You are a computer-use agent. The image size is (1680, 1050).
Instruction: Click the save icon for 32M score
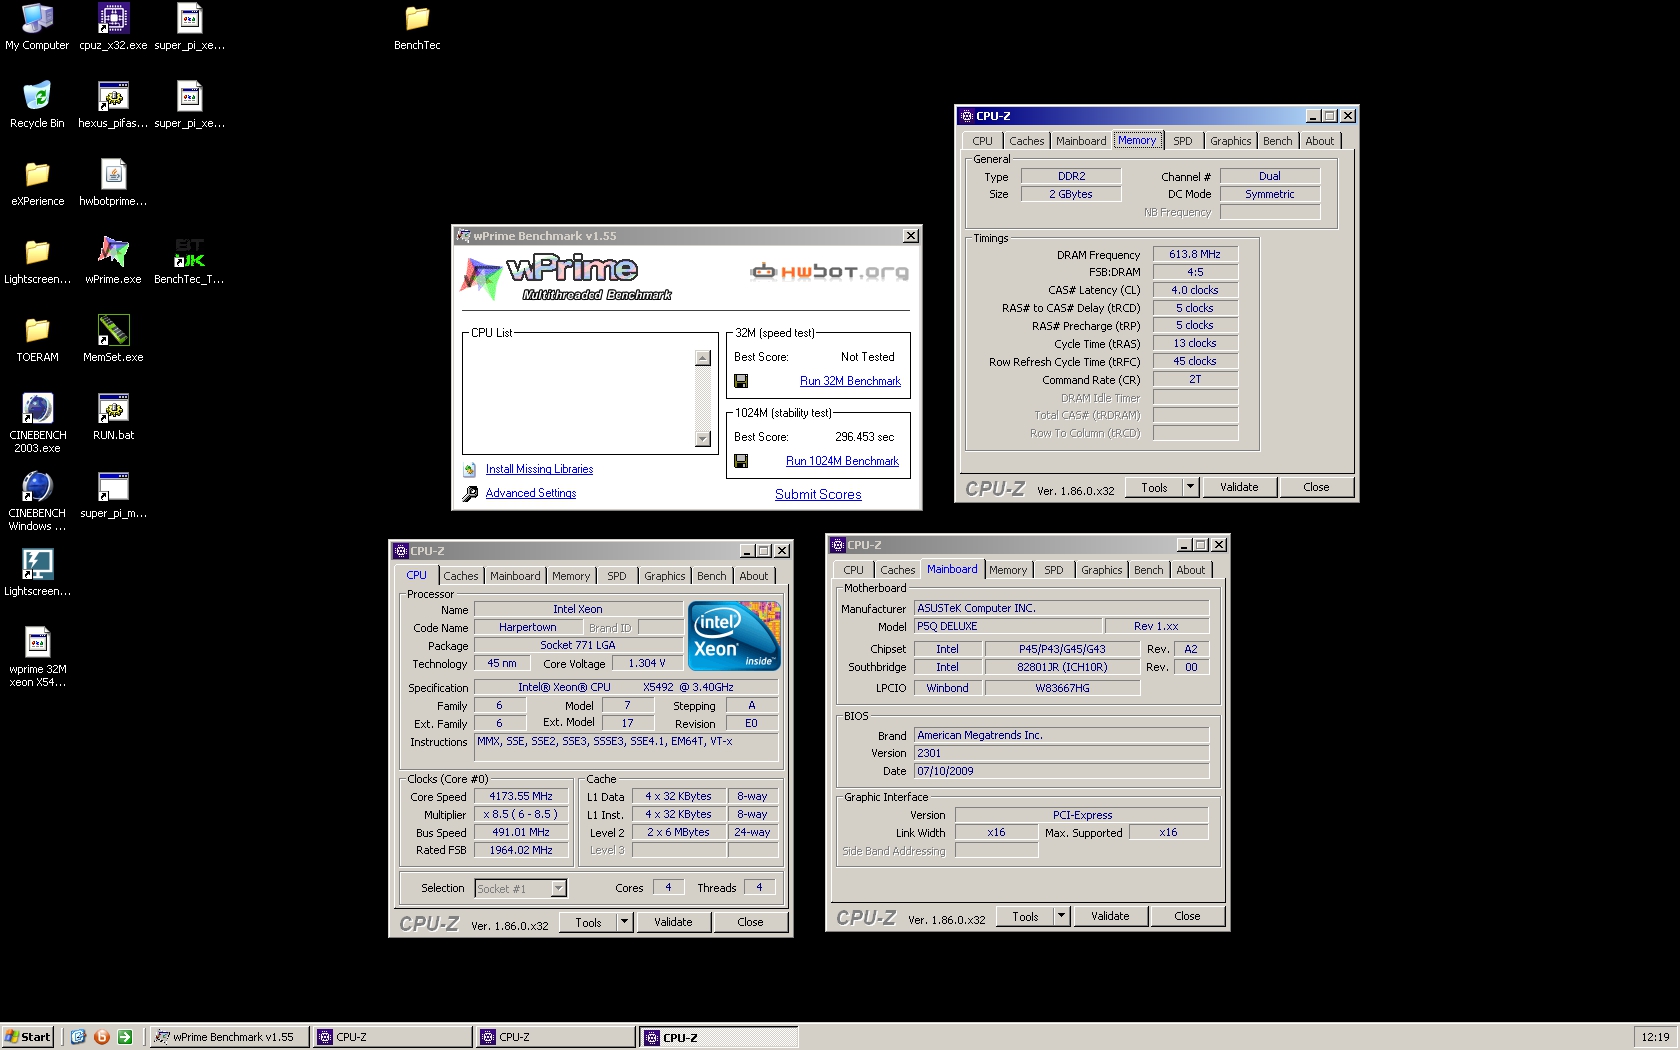tap(741, 381)
